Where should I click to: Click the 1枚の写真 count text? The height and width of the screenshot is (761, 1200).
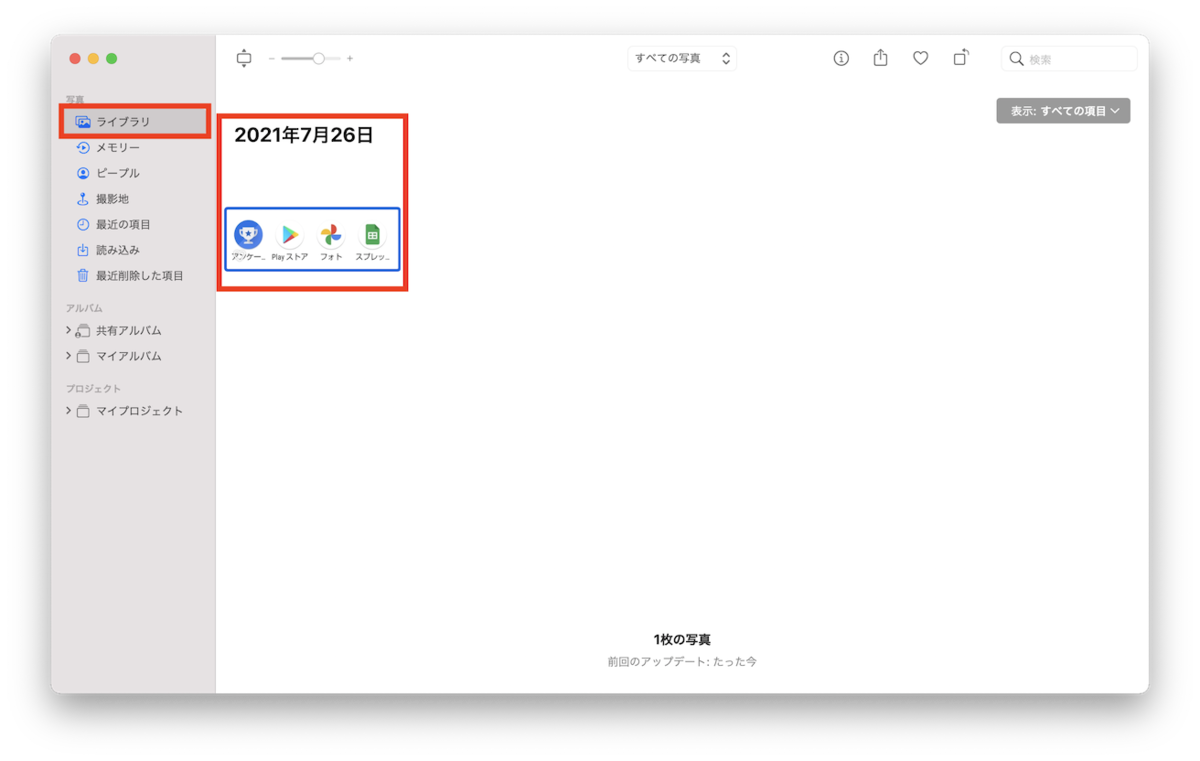pyautogui.click(x=682, y=640)
